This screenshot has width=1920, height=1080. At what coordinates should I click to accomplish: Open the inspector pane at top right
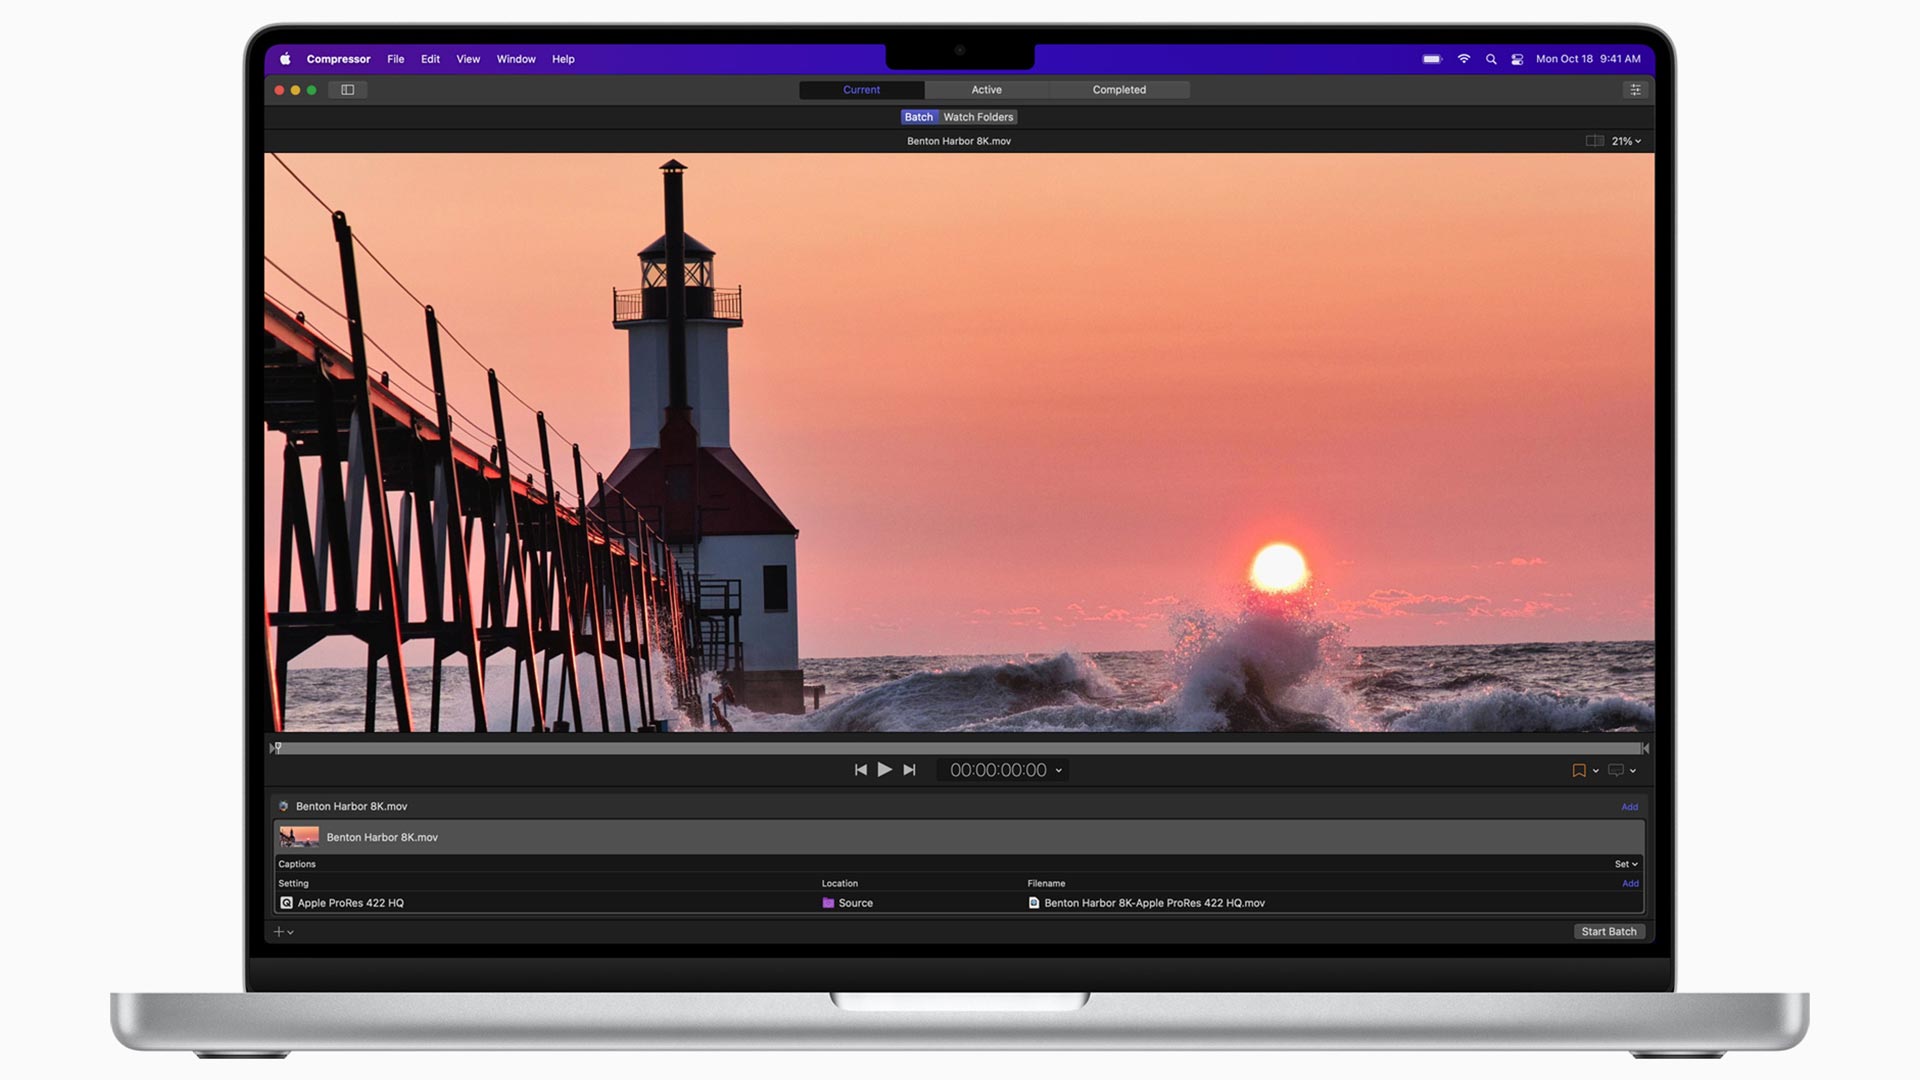click(x=1636, y=90)
